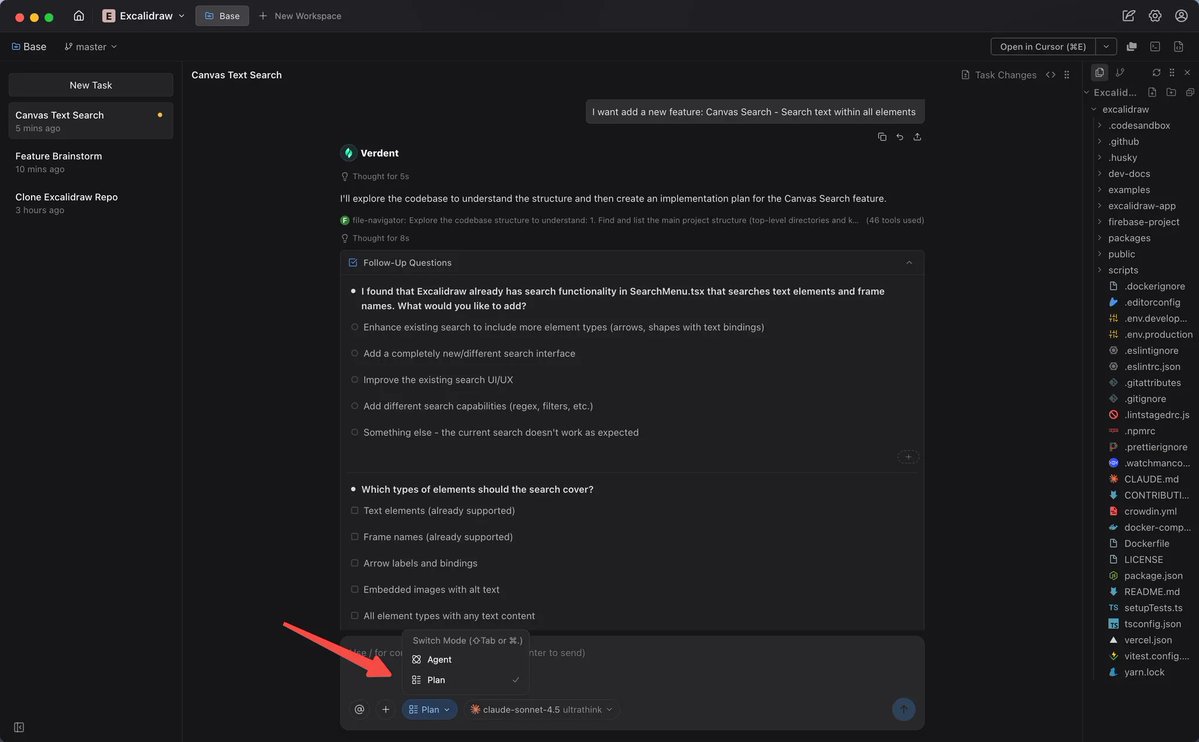Switch to Agent mode
This screenshot has width=1199, height=742.
466,659
